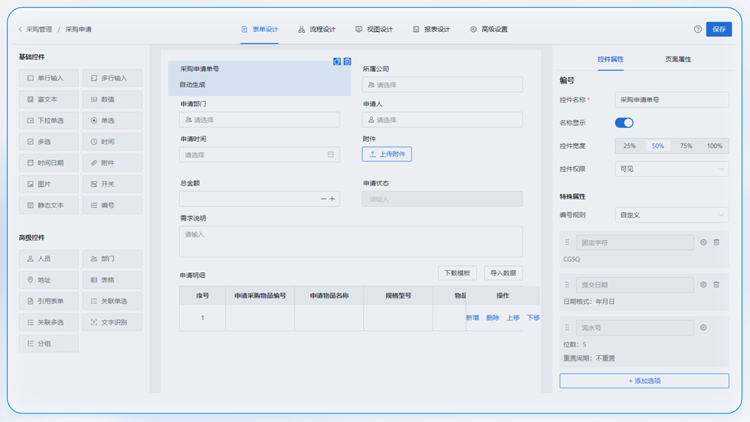Select the 单行输入 control
Image resolution: width=750 pixels, height=422 pixels.
(49, 78)
